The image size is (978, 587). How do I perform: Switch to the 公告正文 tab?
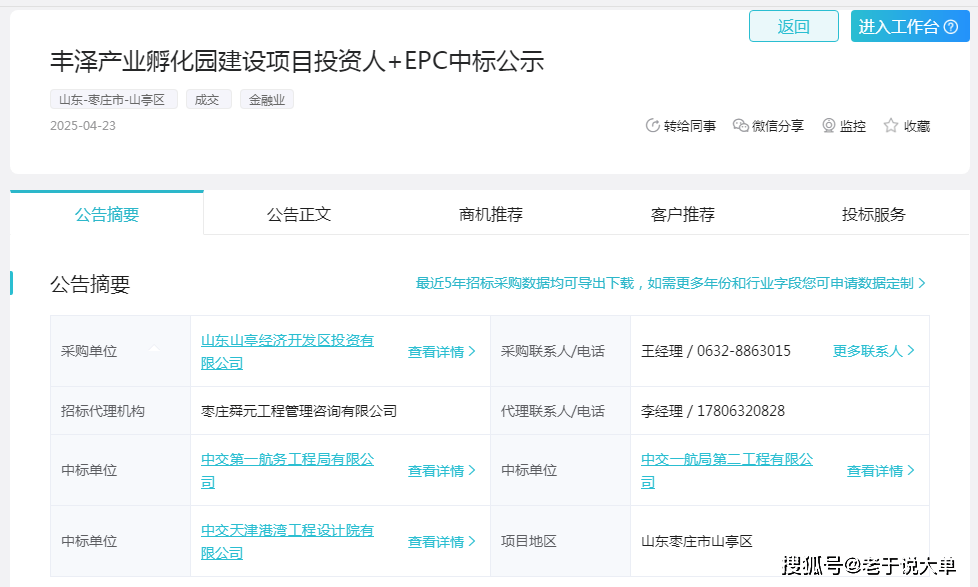point(299,214)
